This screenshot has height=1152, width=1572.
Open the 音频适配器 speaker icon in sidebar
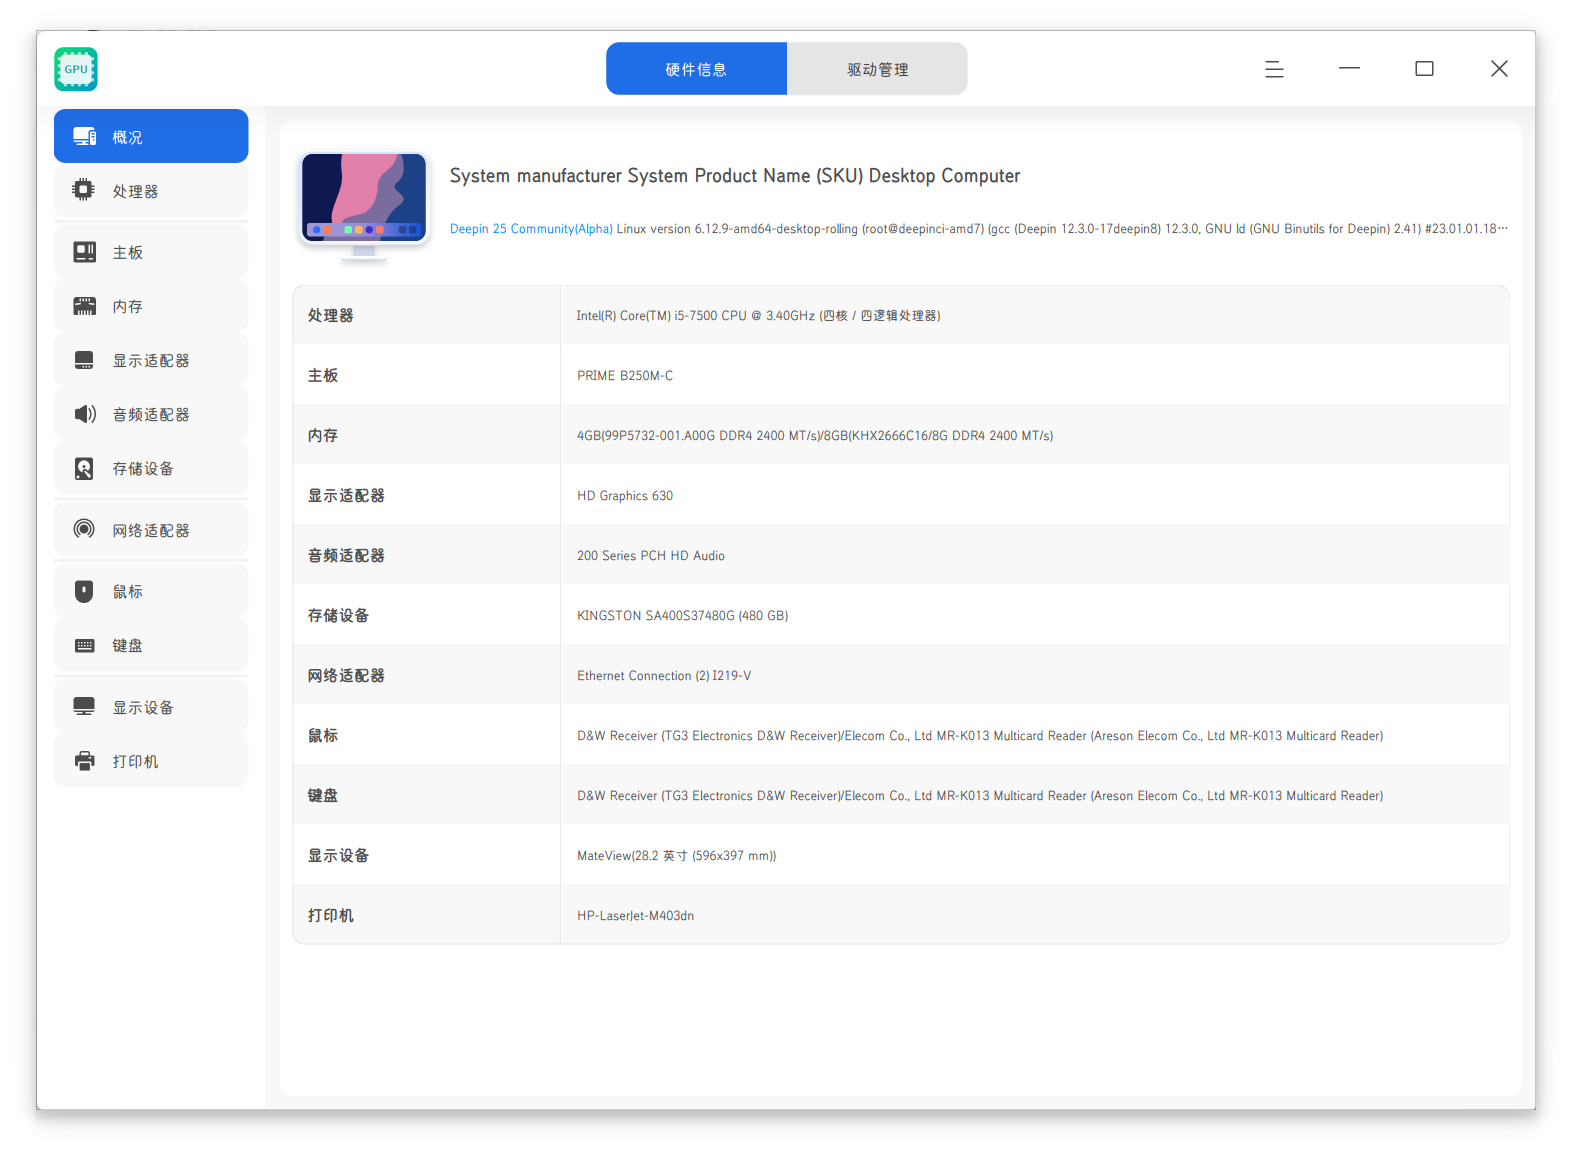[85, 414]
